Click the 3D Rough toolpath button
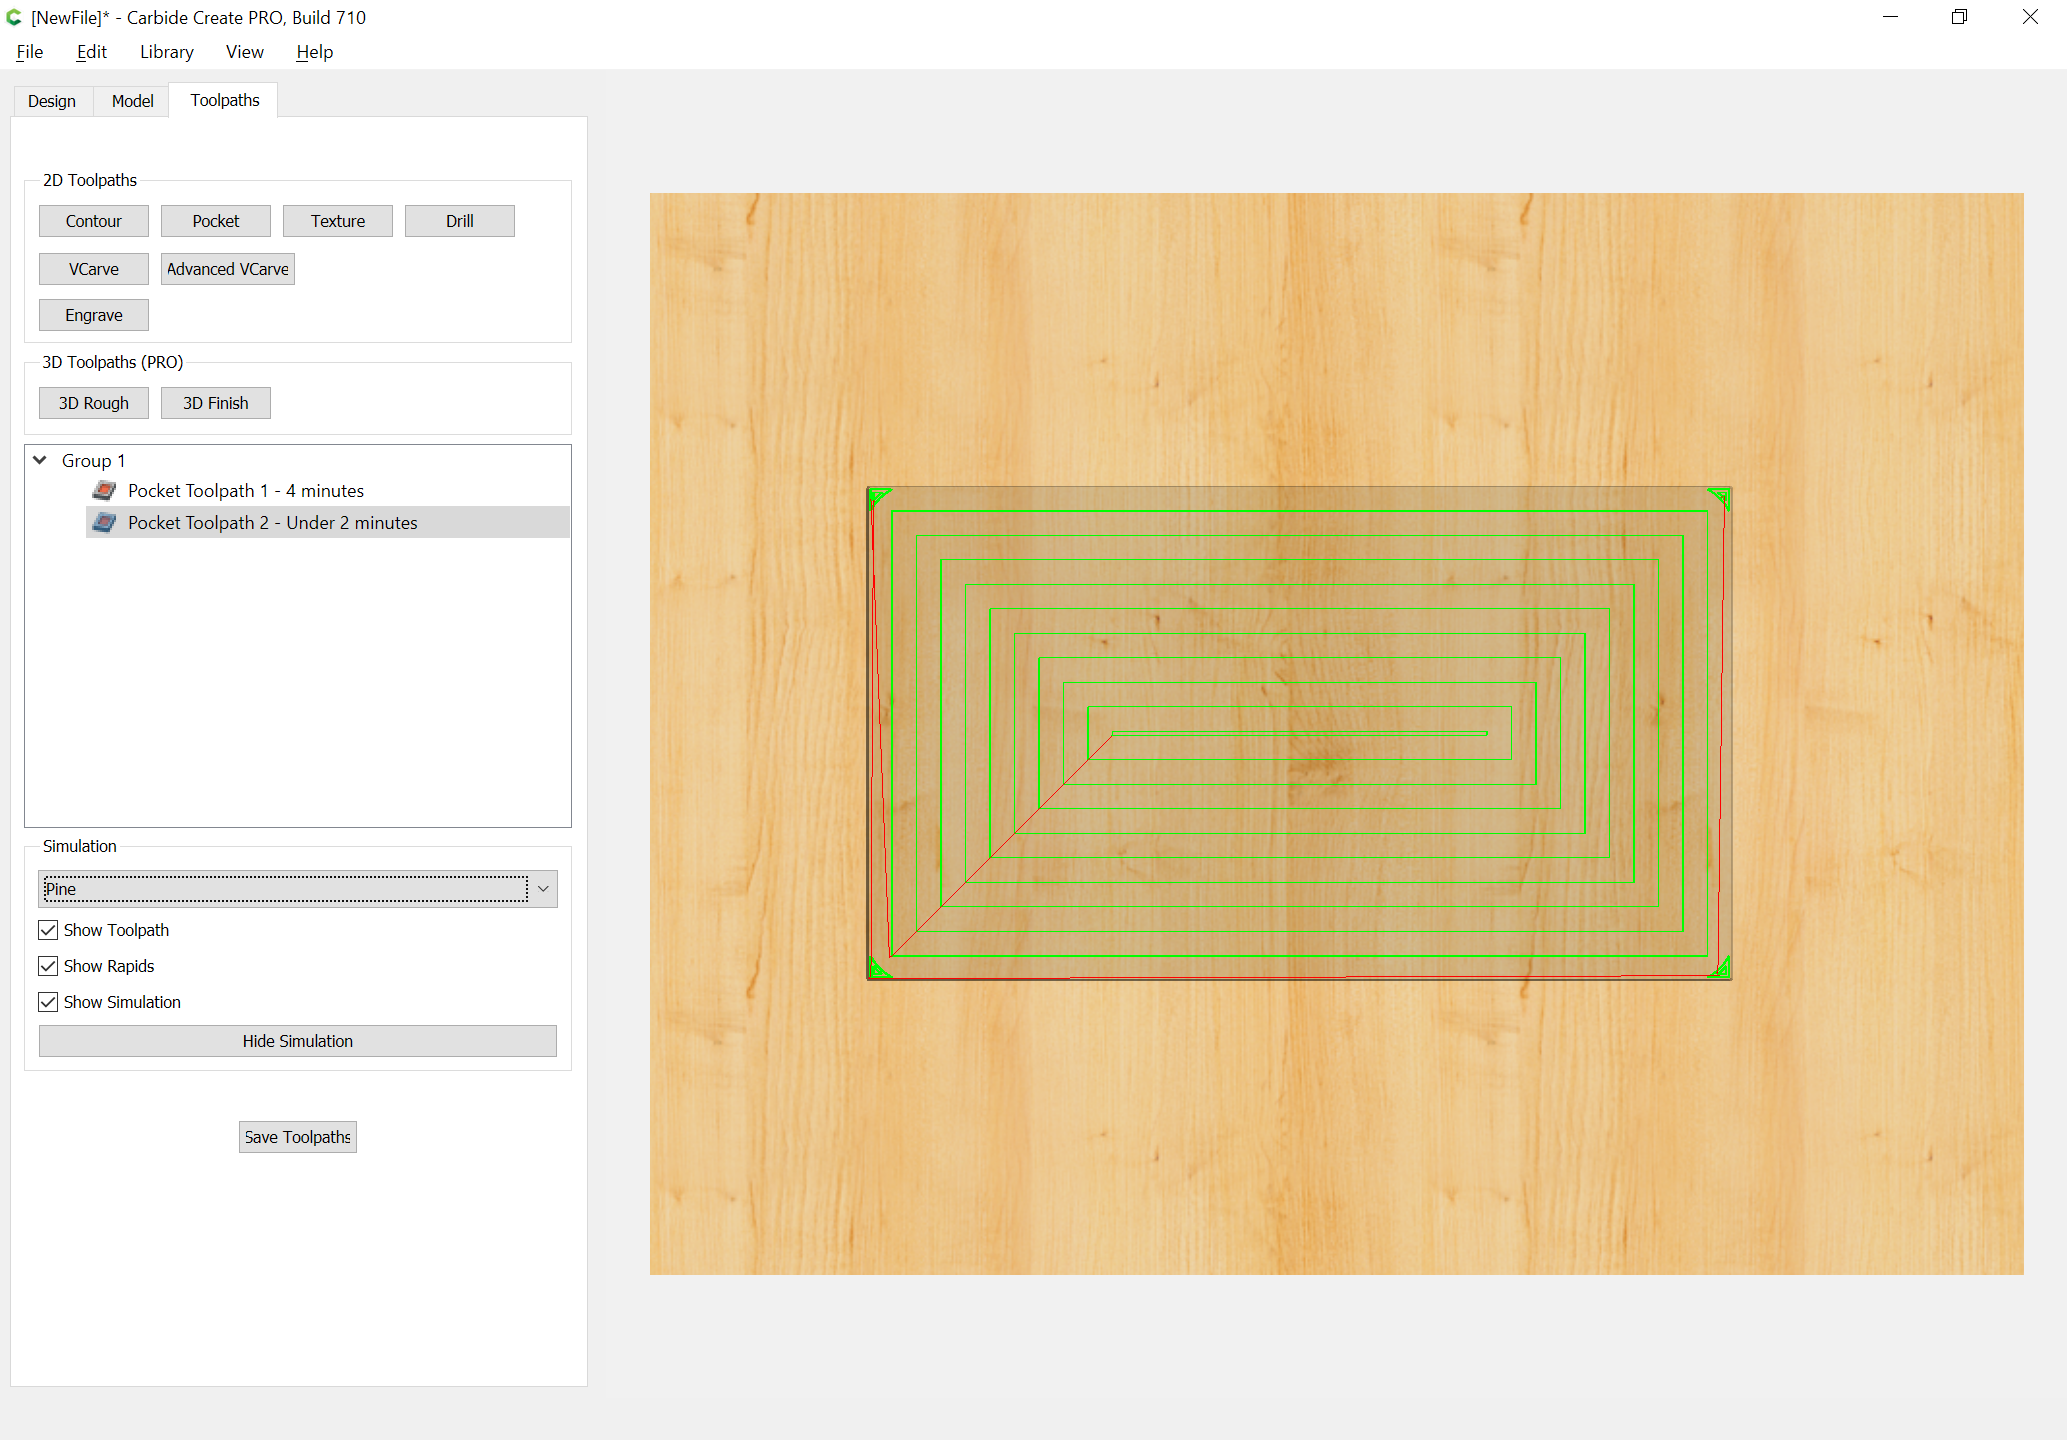This screenshot has width=2067, height=1440. (94, 403)
